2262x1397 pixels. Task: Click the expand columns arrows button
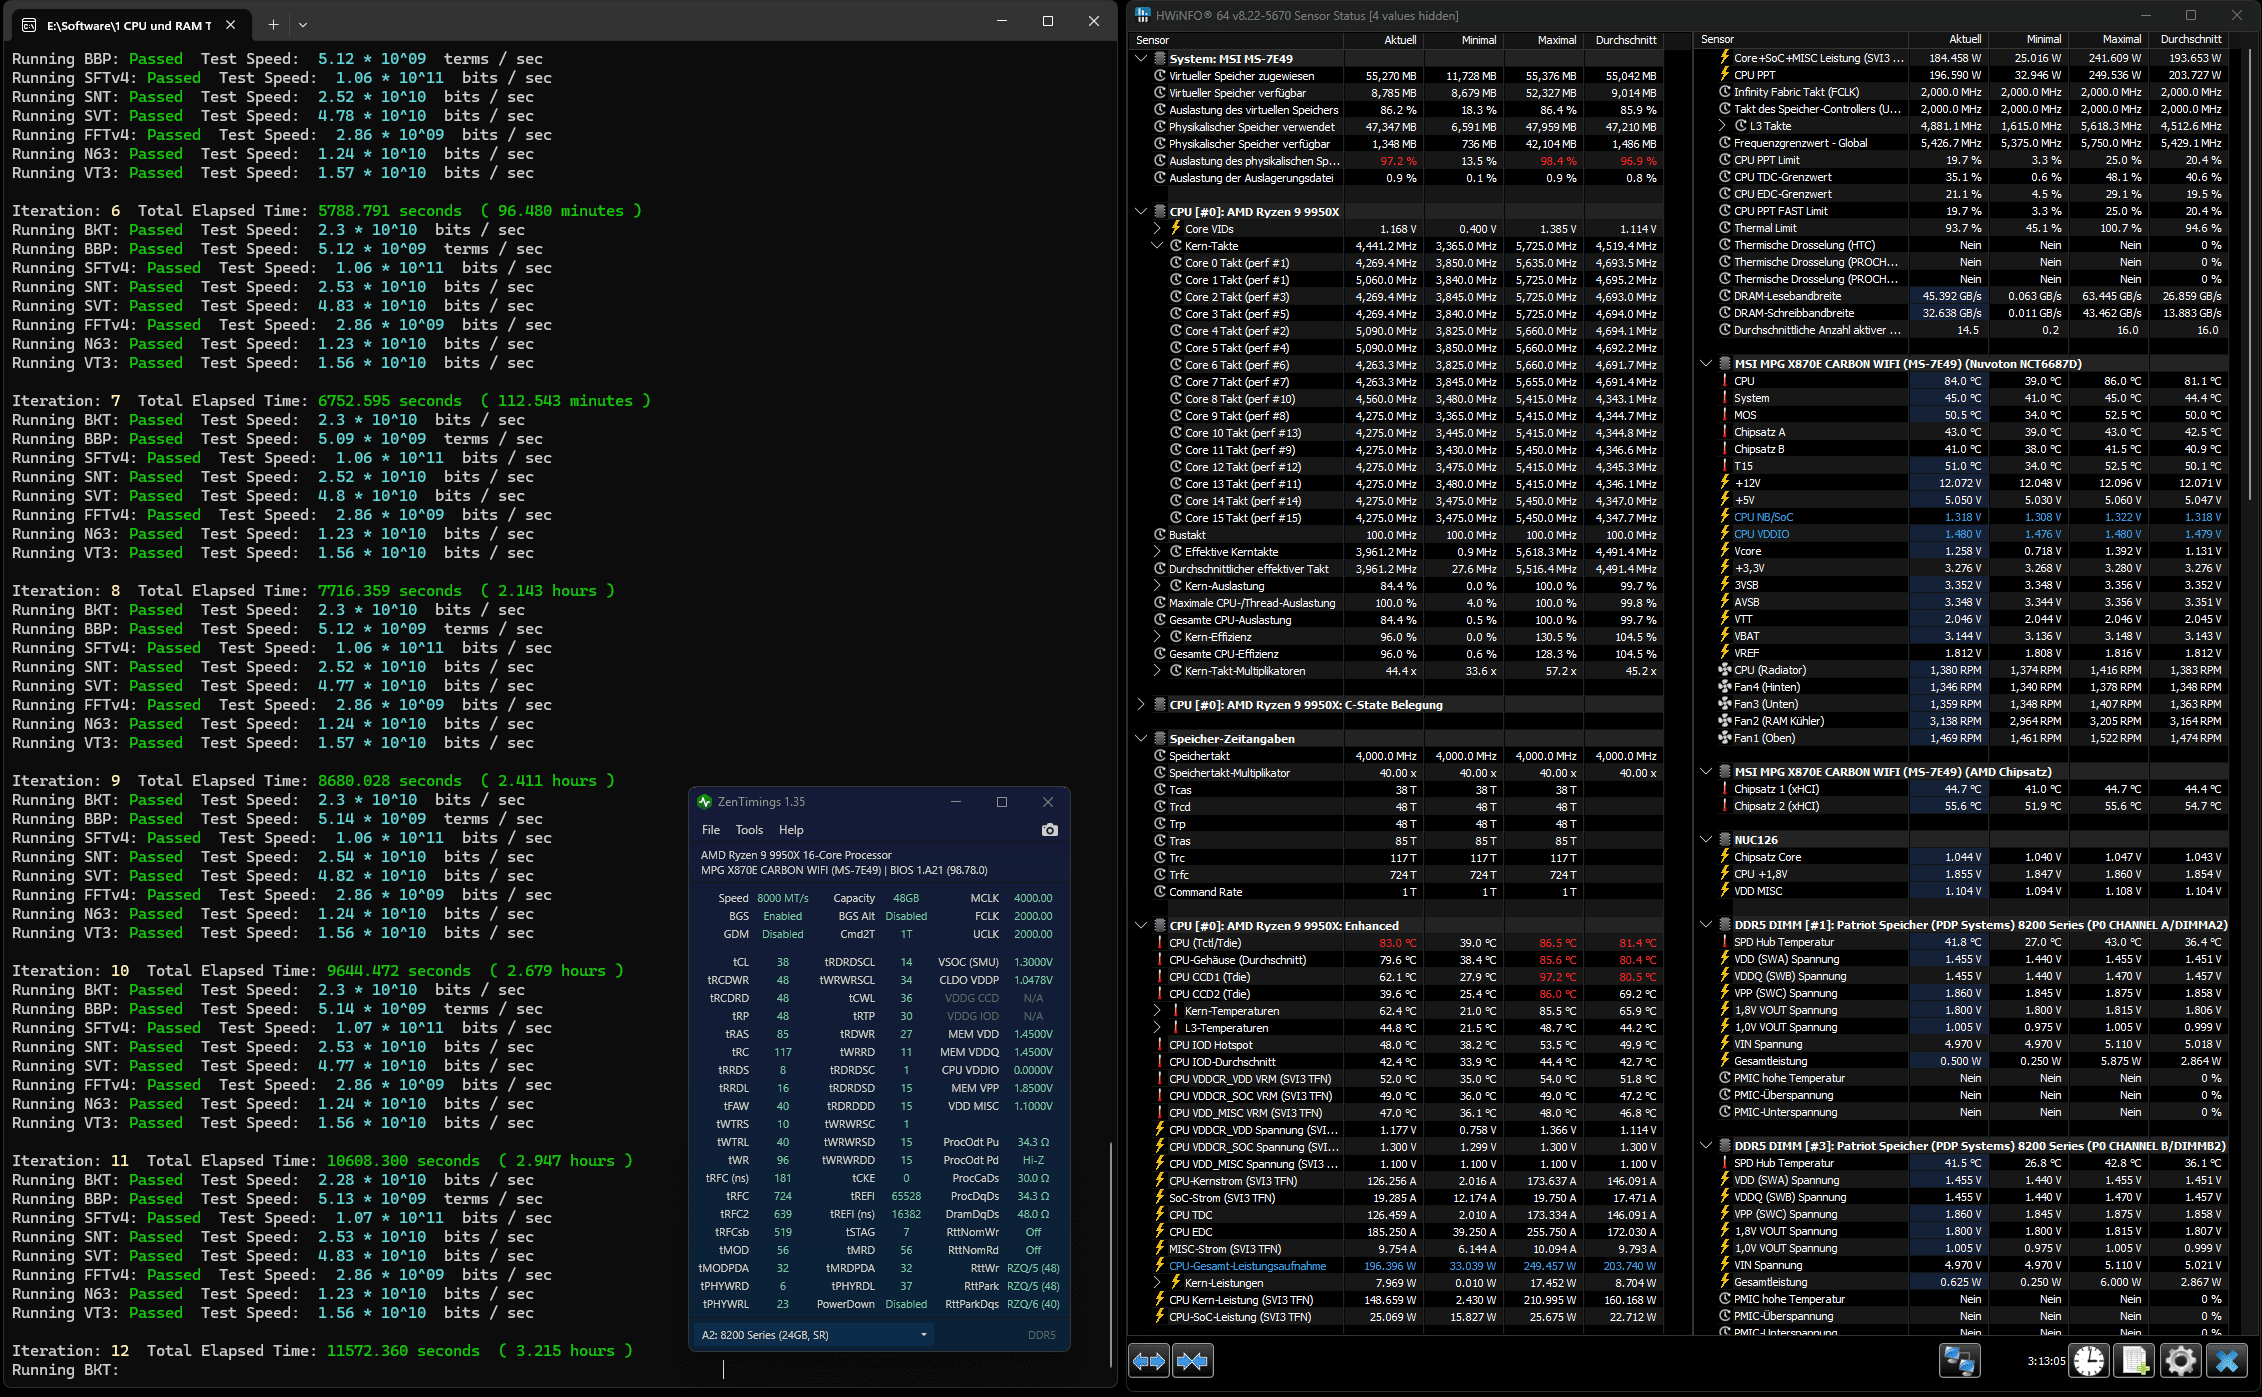(x=1149, y=1361)
